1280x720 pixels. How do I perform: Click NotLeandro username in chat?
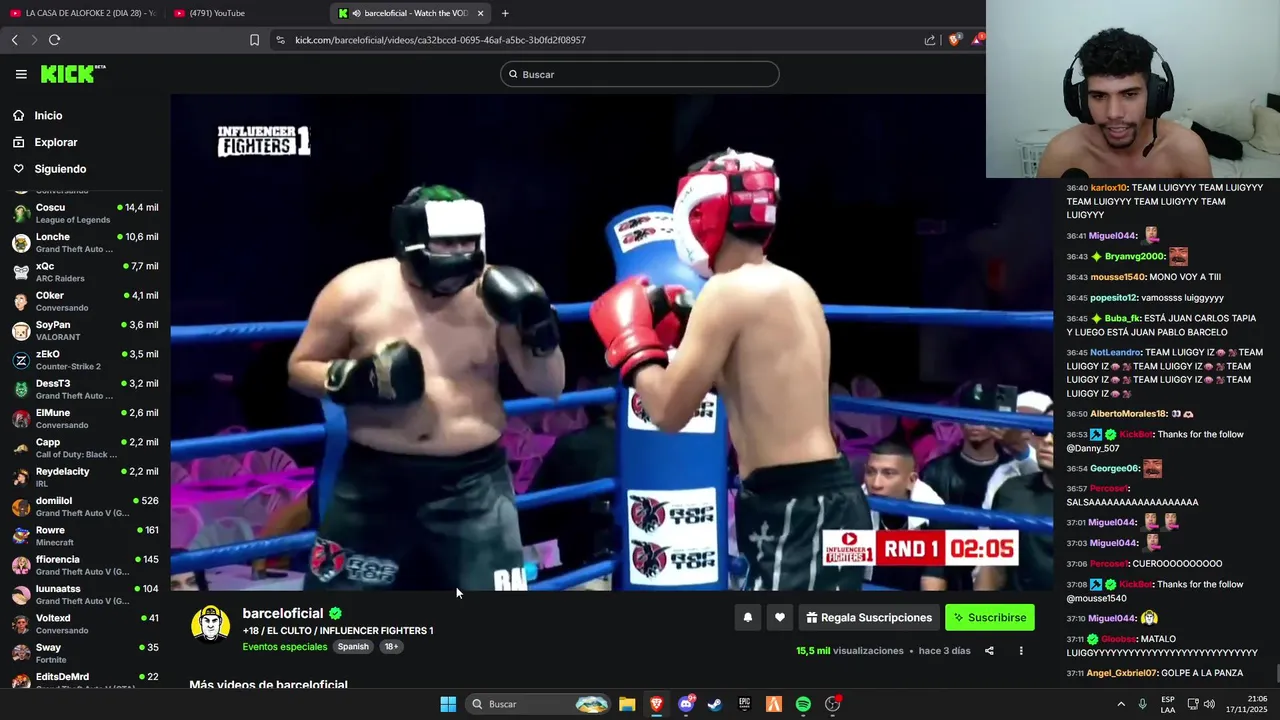1115,353
